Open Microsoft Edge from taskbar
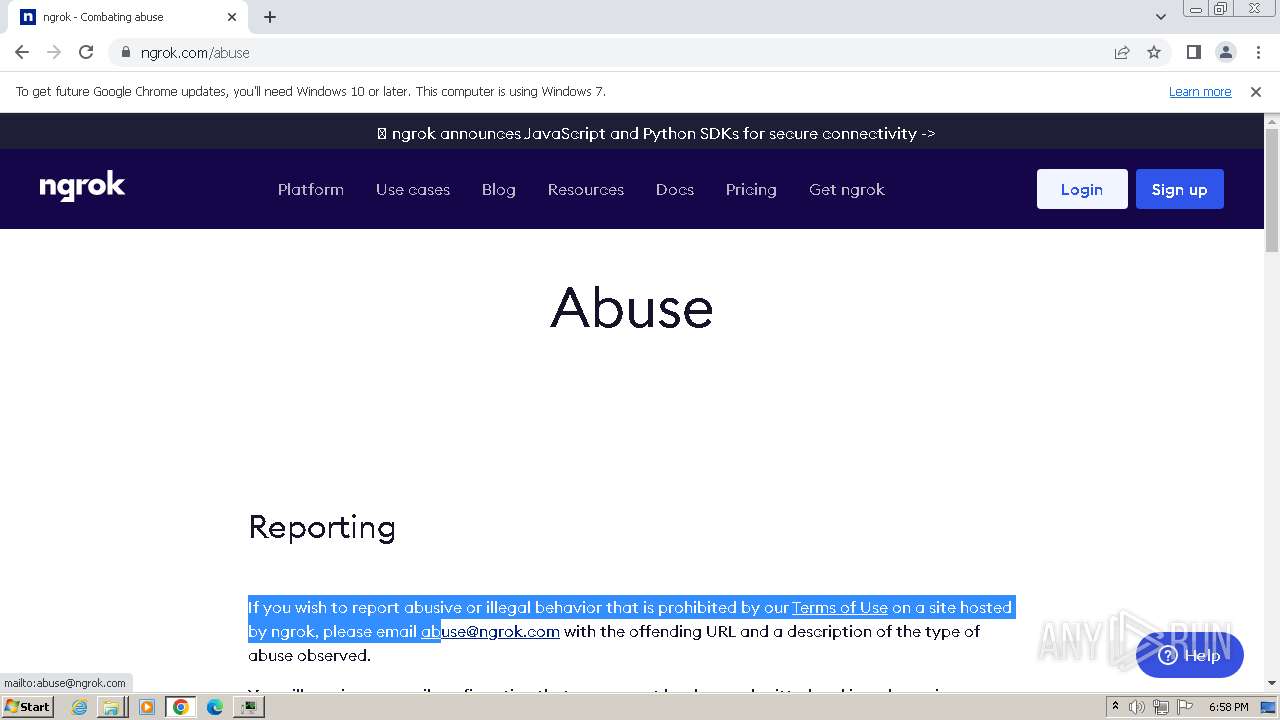Viewport: 1280px width, 720px height. coord(215,707)
